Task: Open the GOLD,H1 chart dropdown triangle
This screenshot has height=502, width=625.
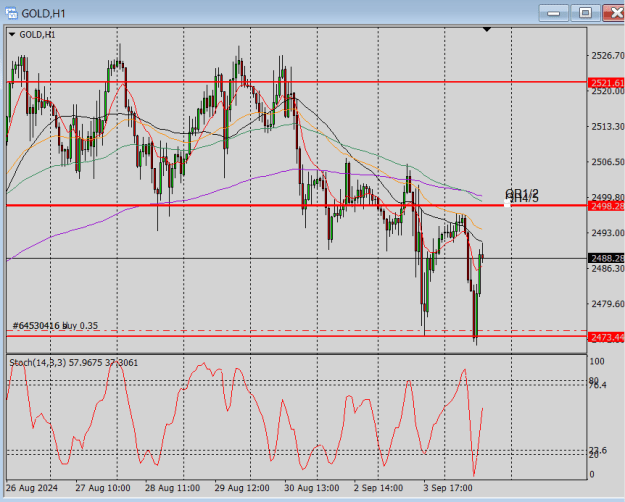Action: [12, 35]
